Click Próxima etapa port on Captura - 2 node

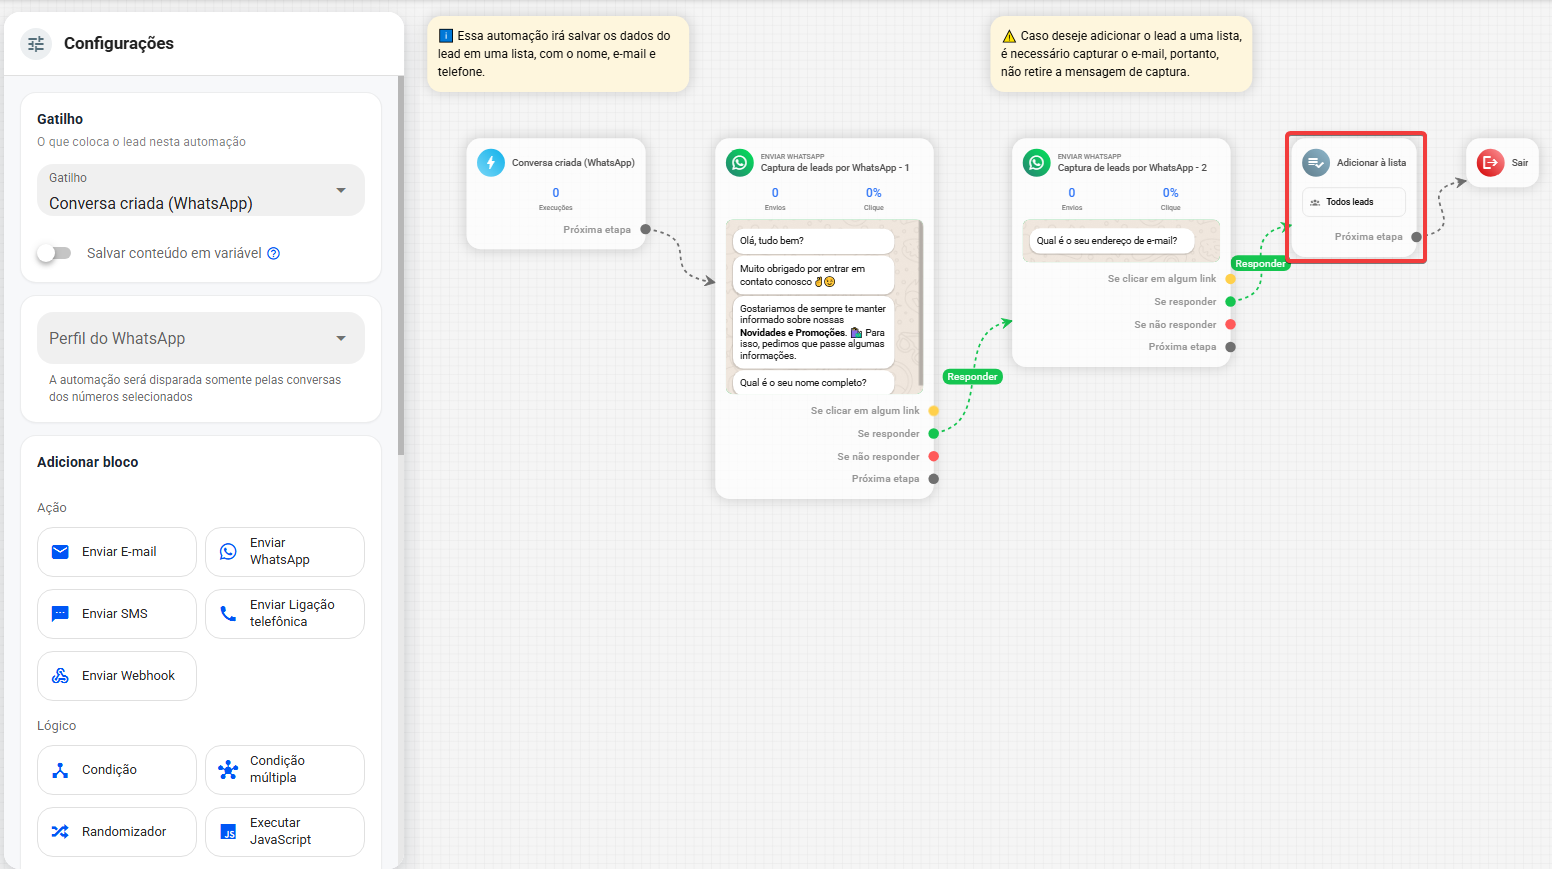pos(1231,347)
